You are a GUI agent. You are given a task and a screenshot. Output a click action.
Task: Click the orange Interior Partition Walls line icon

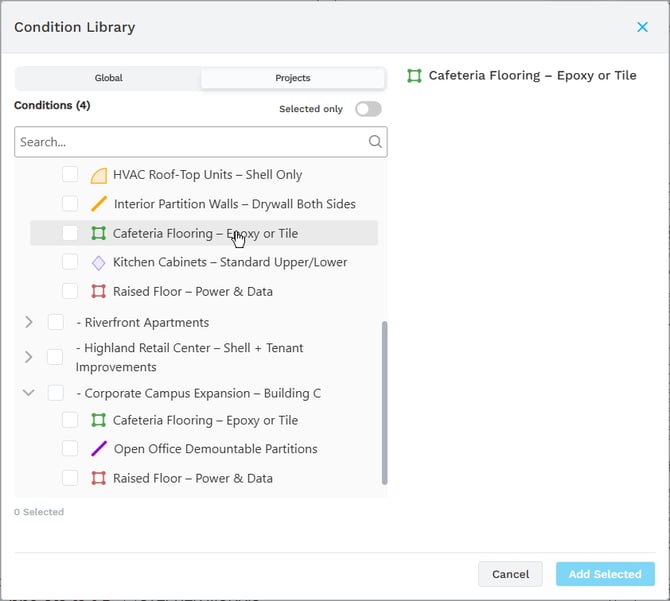tap(98, 204)
